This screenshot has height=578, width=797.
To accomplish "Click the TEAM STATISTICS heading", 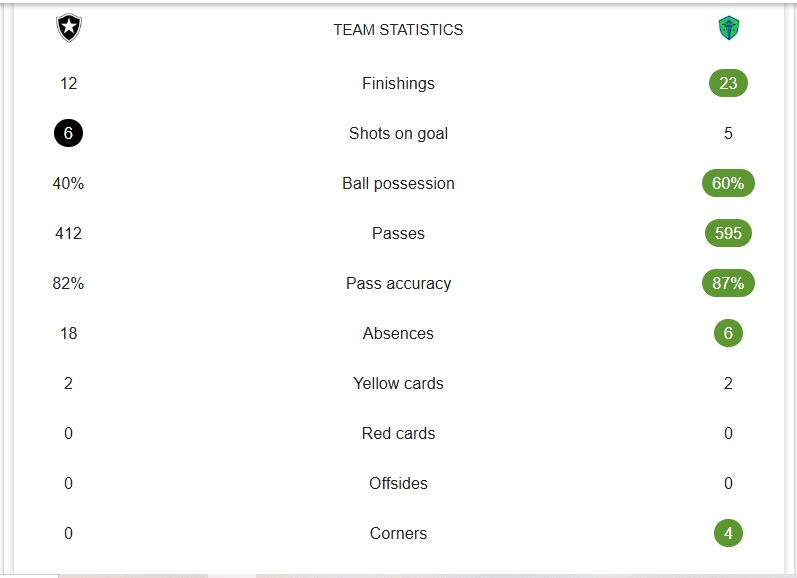I will [398, 30].
